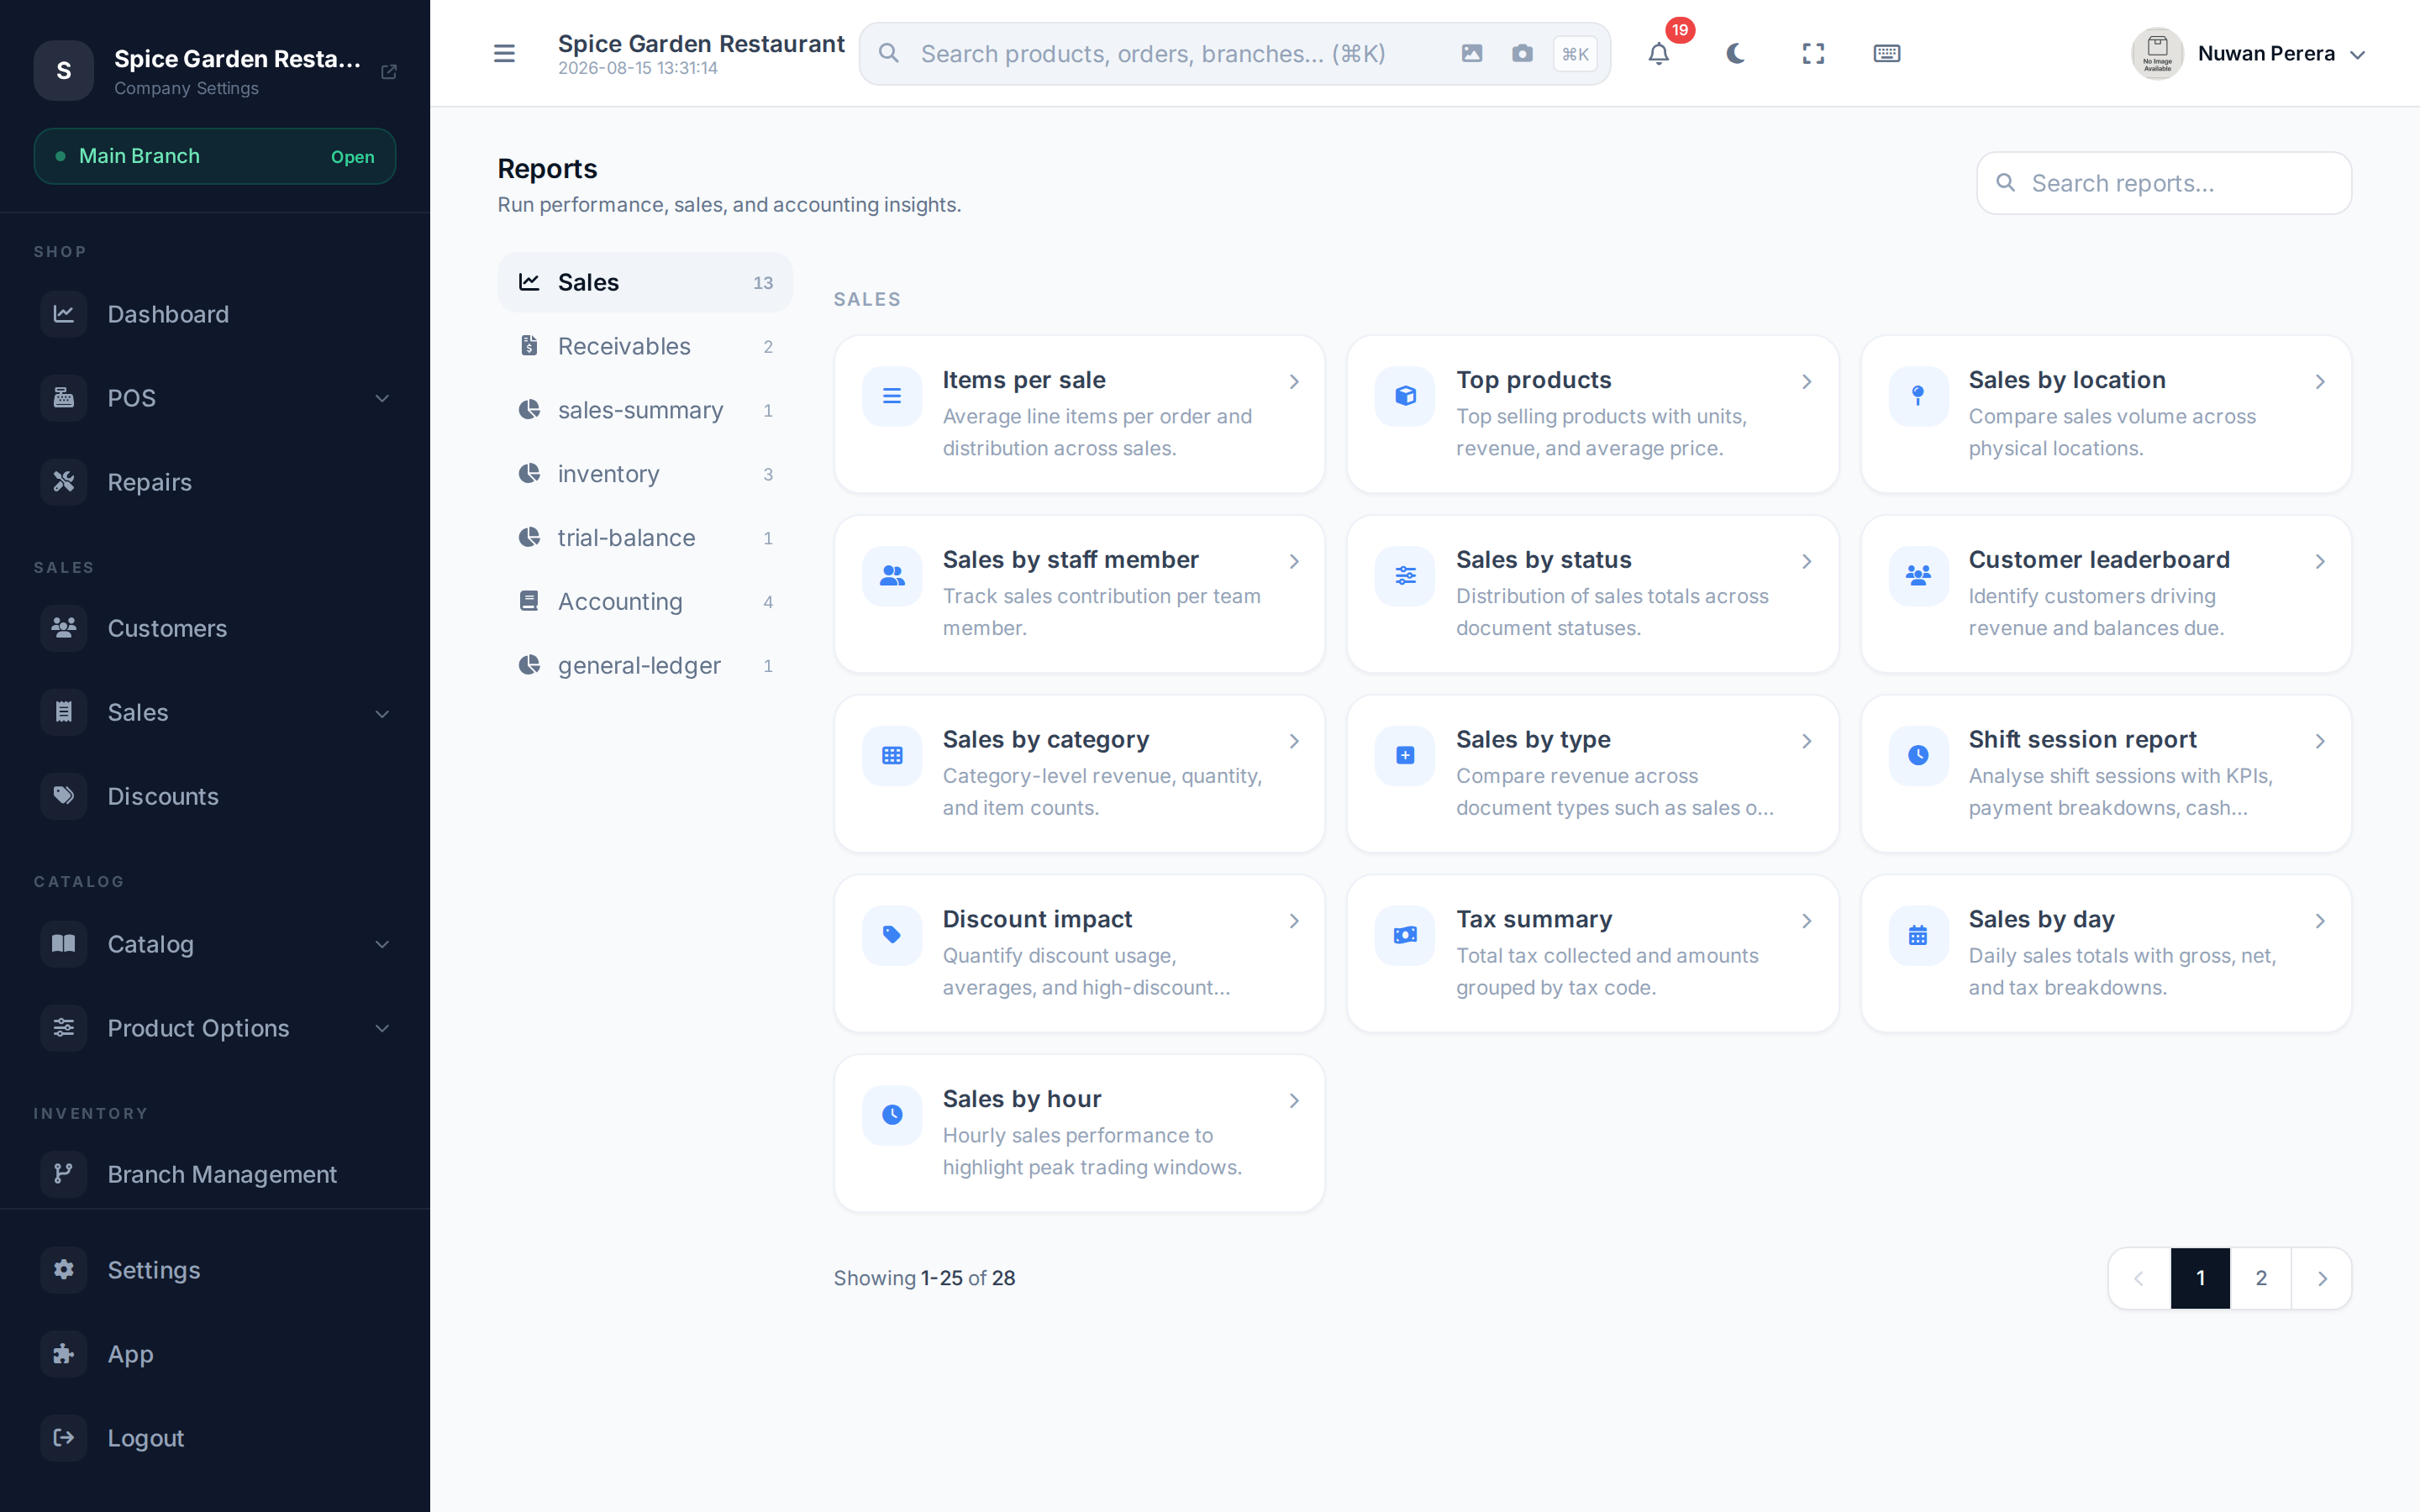Click the Logout icon

(64, 1438)
